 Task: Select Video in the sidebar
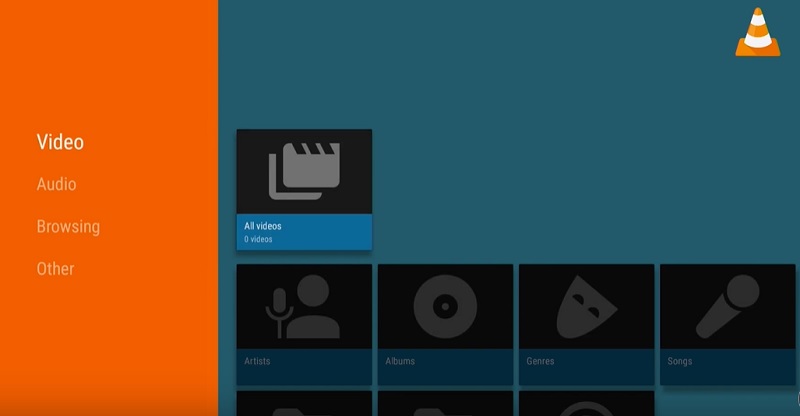[60, 142]
